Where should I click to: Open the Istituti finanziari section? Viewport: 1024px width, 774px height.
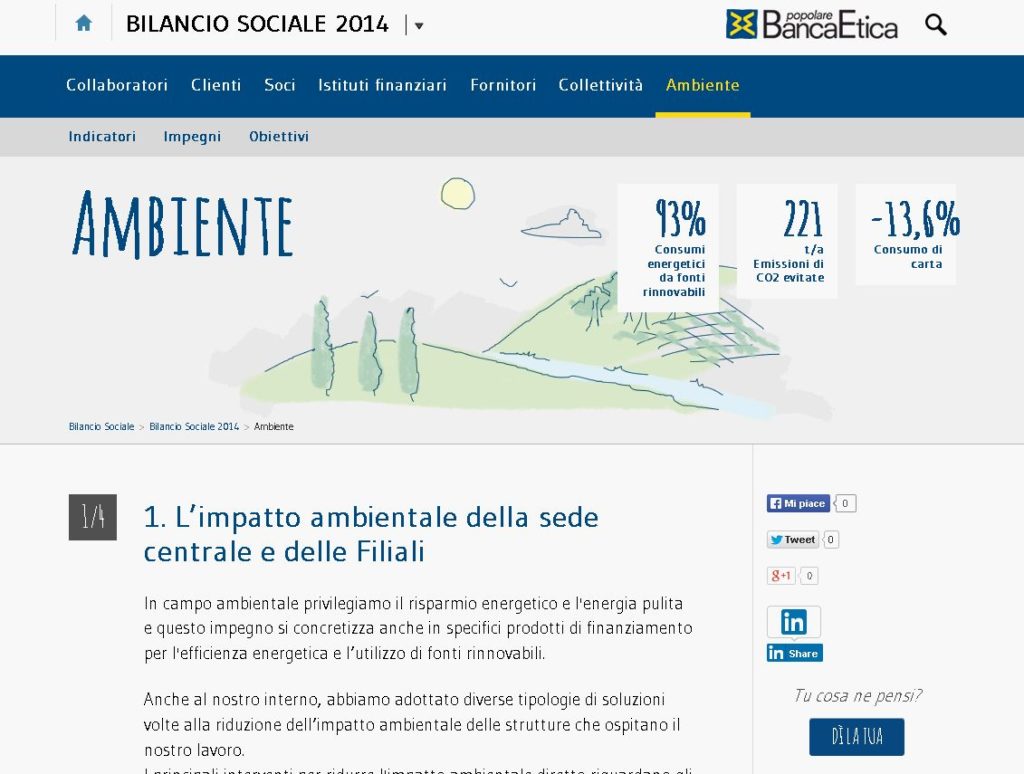tap(382, 85)
